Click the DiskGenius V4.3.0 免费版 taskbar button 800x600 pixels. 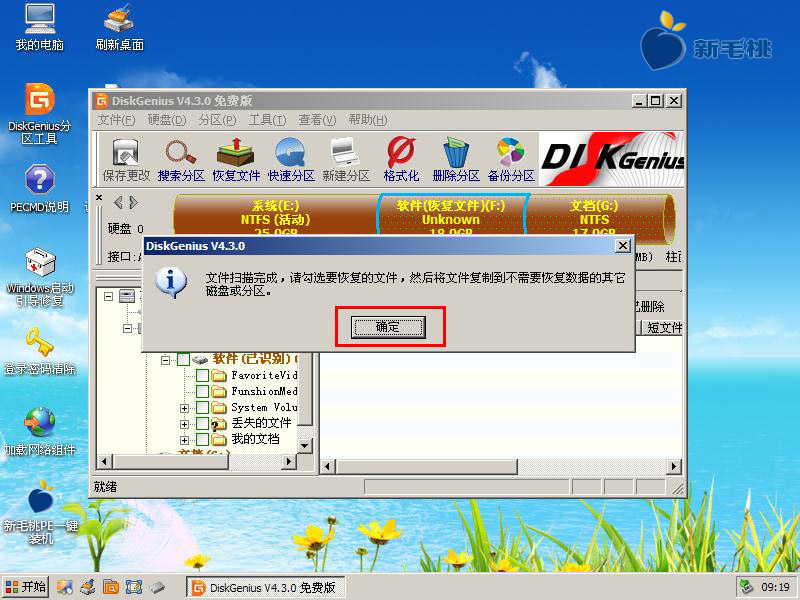point(265,588)
